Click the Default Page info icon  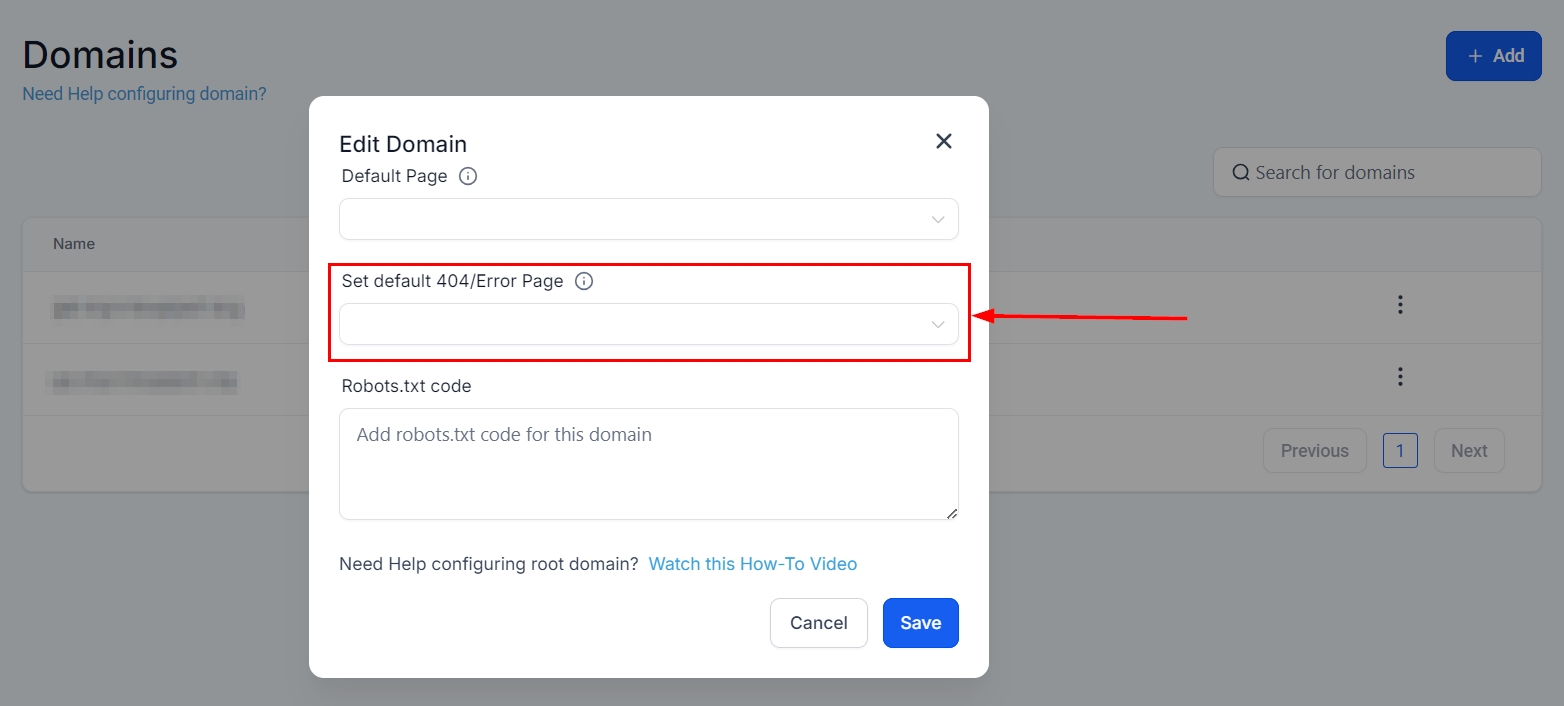tap(468, 176)
